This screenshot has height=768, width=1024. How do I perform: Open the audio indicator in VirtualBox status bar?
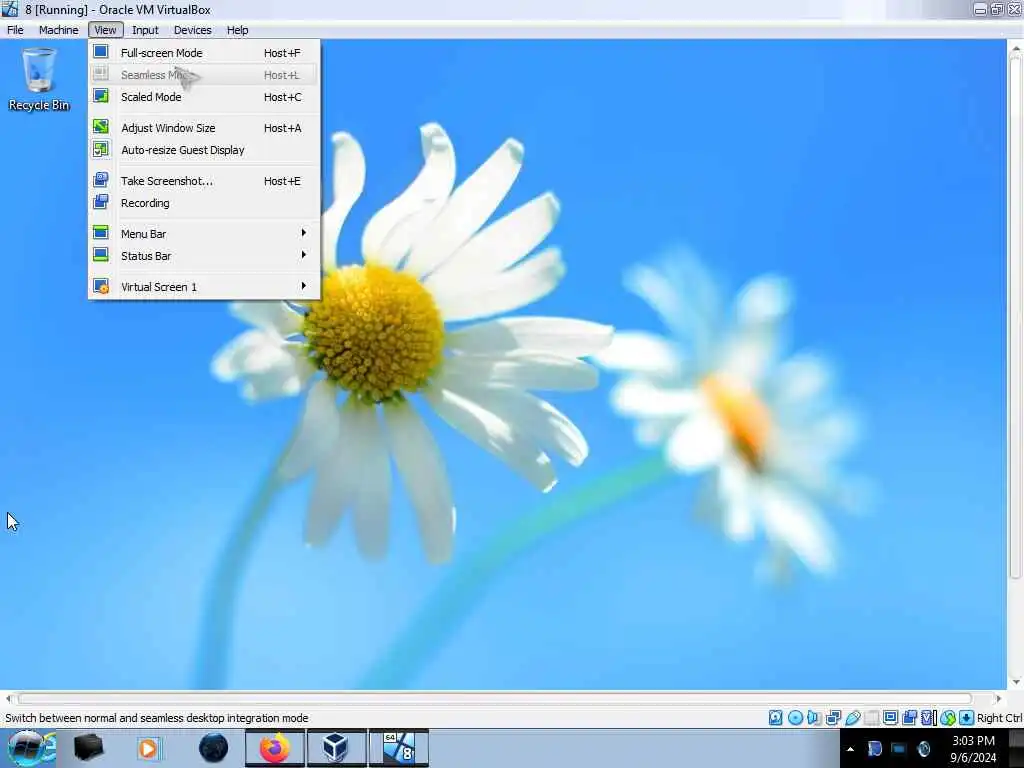(x=813, y=718)
